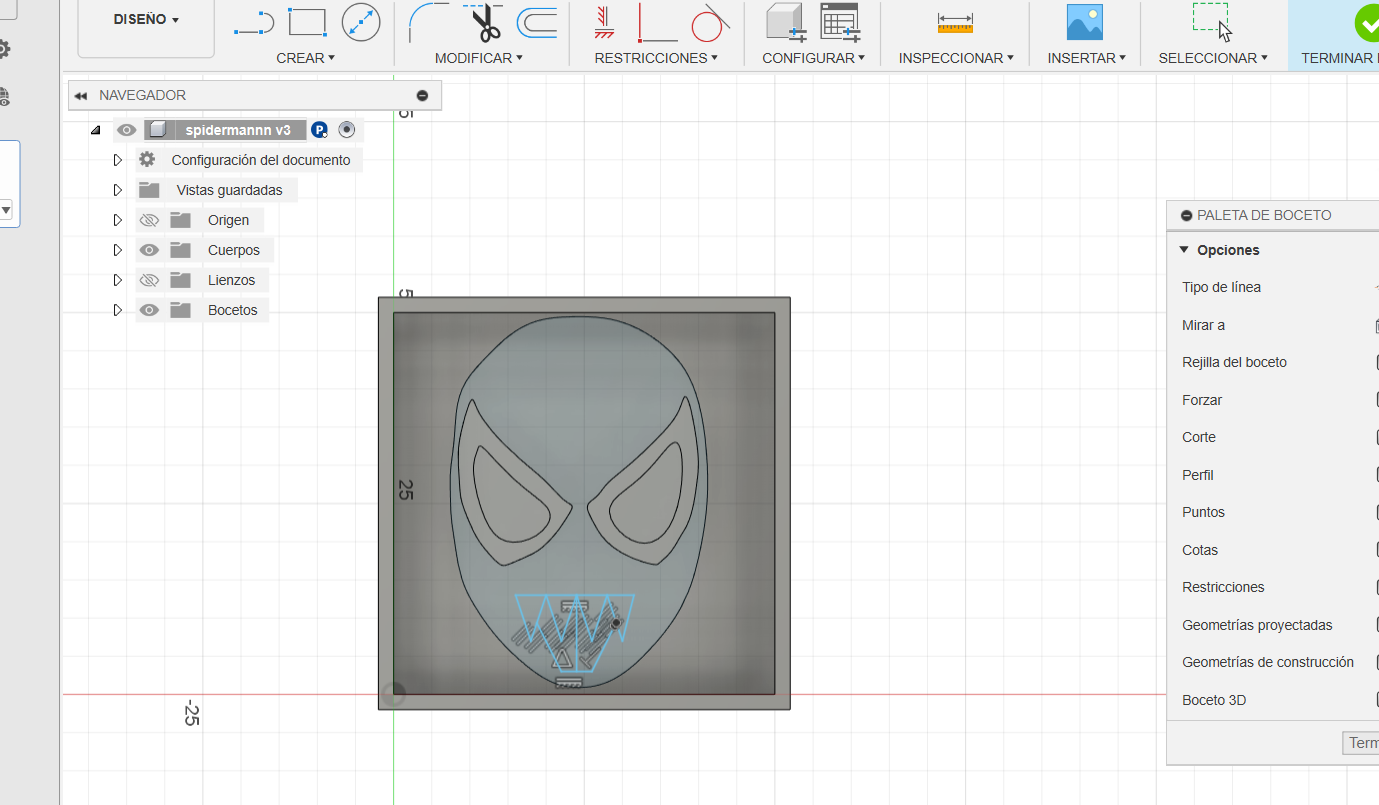This screenshot has width=1379, height=805.
Task: Open the SELECCIONAR menu
Action: (x=1213, y=58)
